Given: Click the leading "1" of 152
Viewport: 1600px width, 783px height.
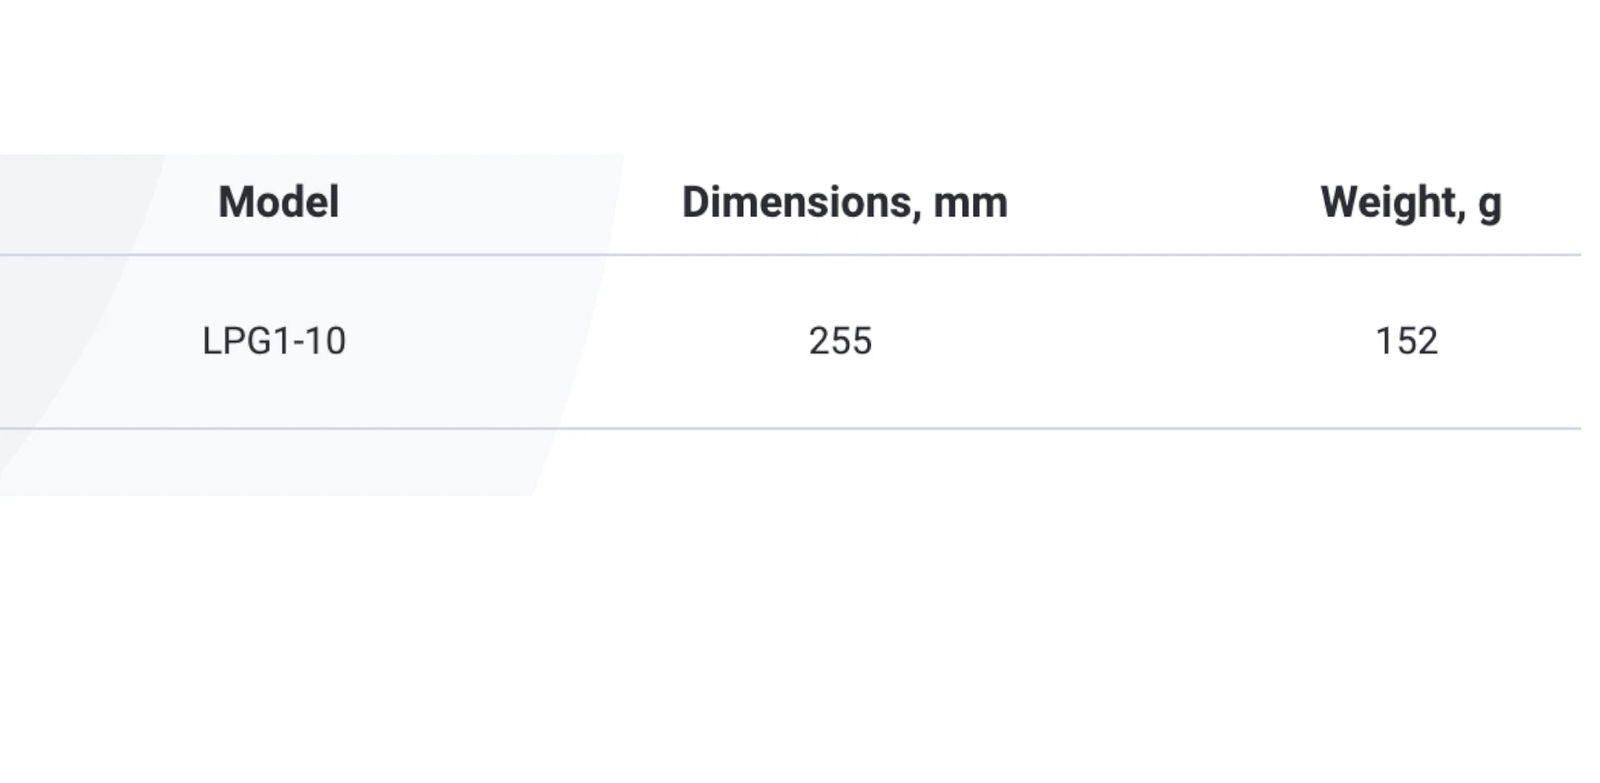Looking at the screenshot, I should (x=1384, y=342).
